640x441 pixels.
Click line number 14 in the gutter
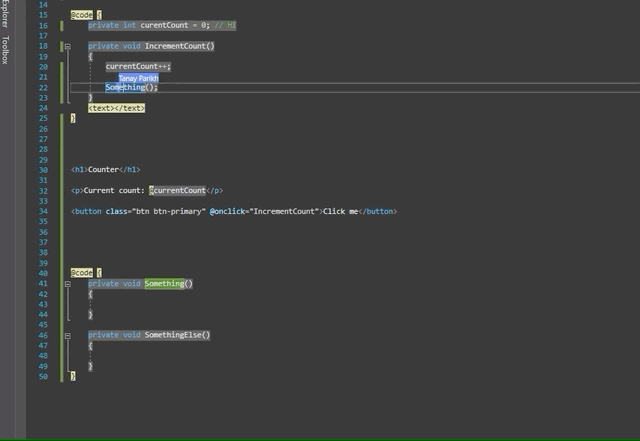(43, 5)
